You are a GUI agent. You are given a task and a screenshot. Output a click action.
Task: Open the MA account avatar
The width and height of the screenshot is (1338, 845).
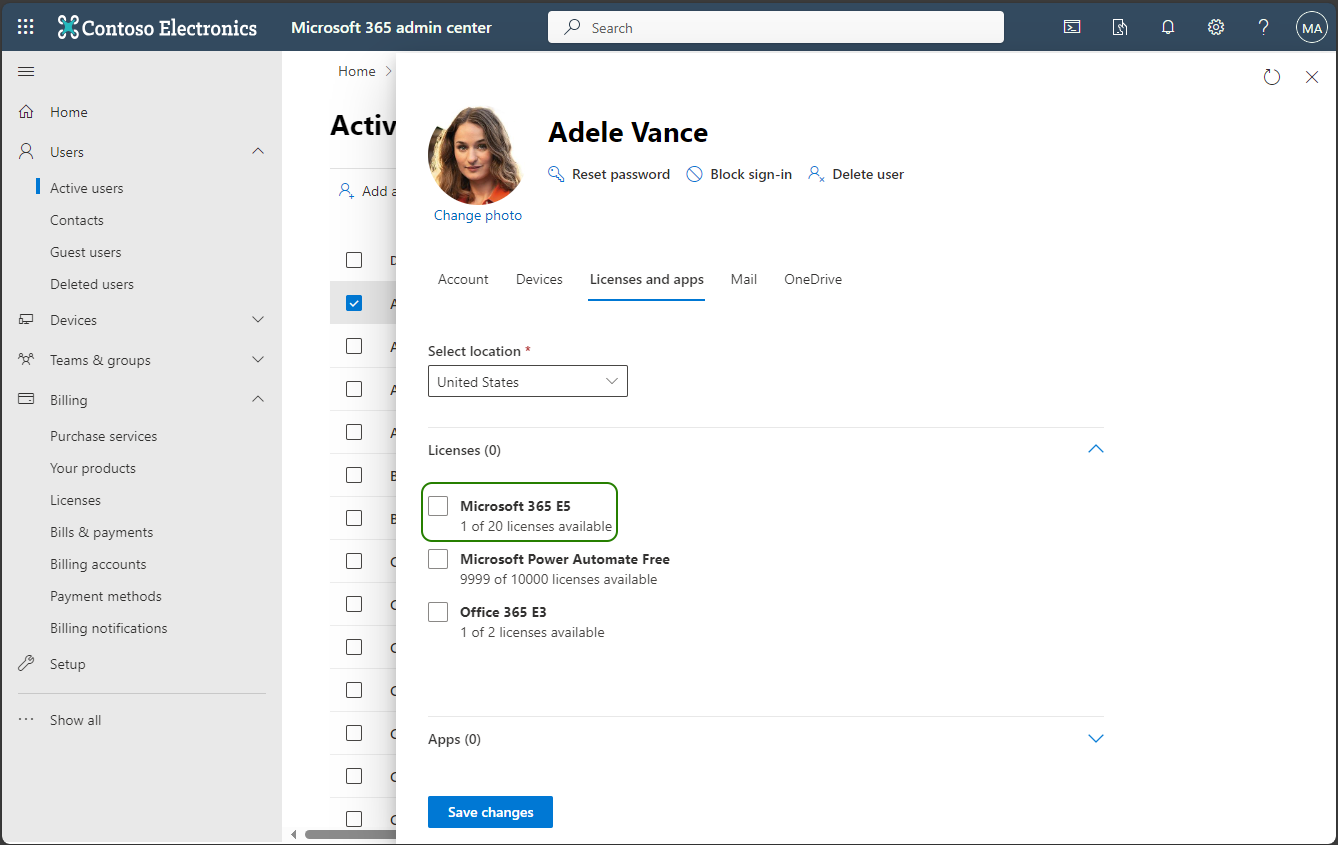1311,27
